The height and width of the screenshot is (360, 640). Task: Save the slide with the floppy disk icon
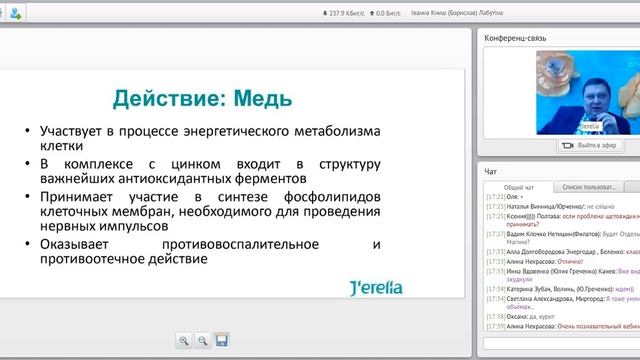[x=222, y=340]
